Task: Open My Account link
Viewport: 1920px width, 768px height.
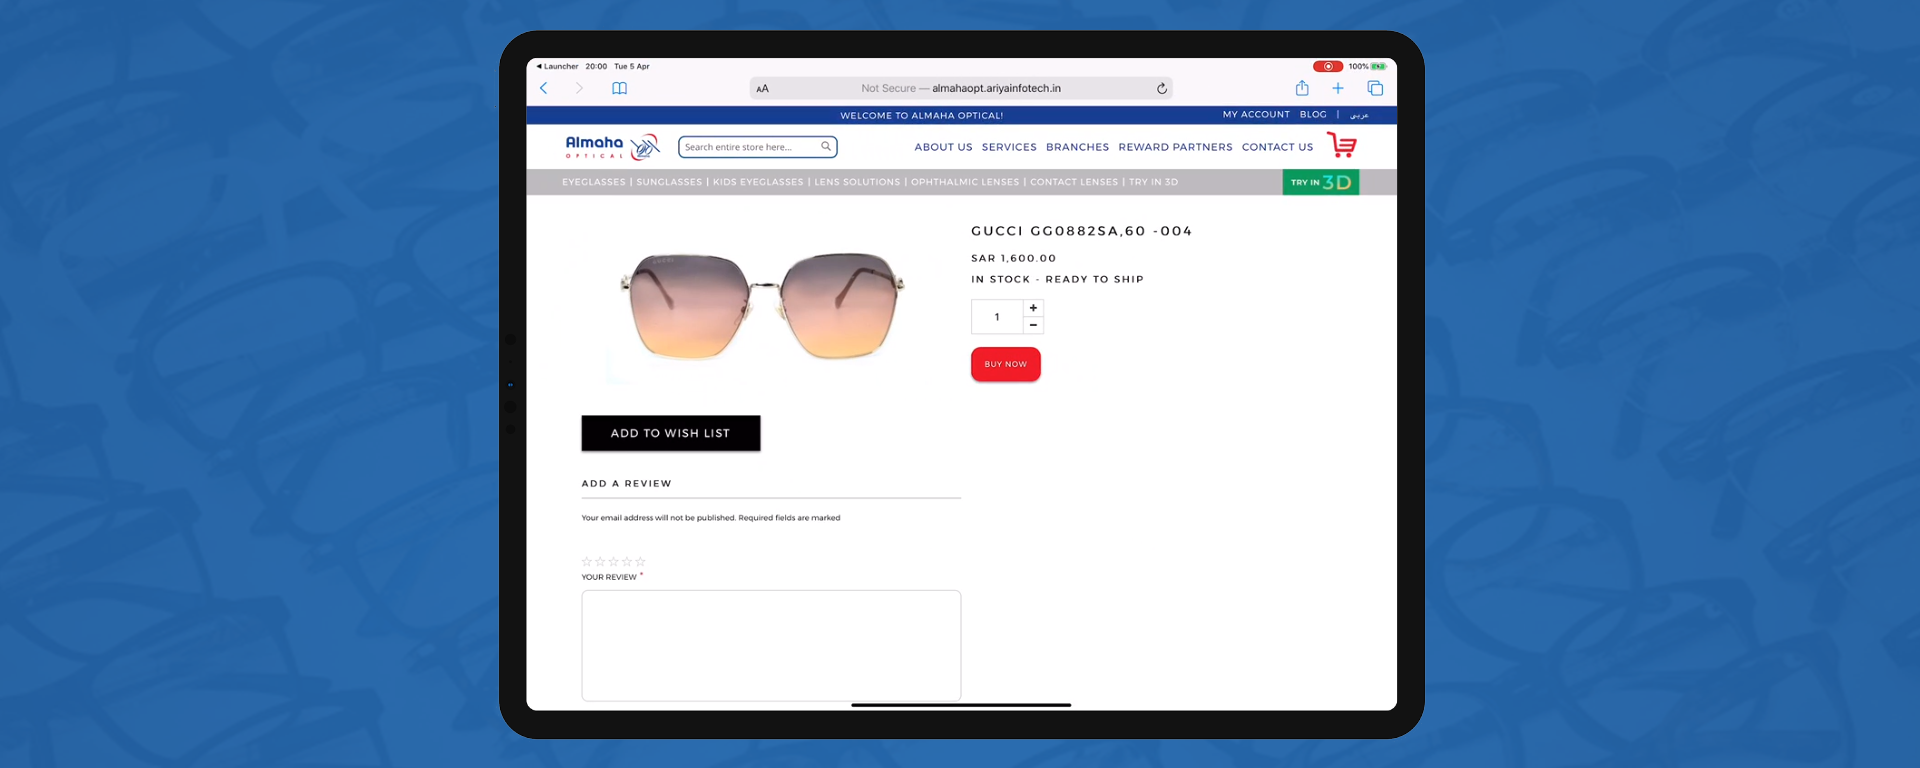Action: [x=1256, y=115]
